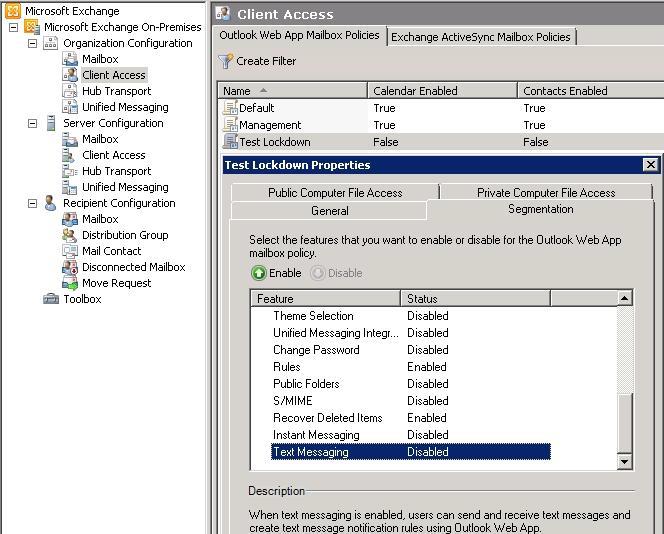Select the Text Messaging feature row
The height and width of the screenshot is (534, 664).
[411, 452]
